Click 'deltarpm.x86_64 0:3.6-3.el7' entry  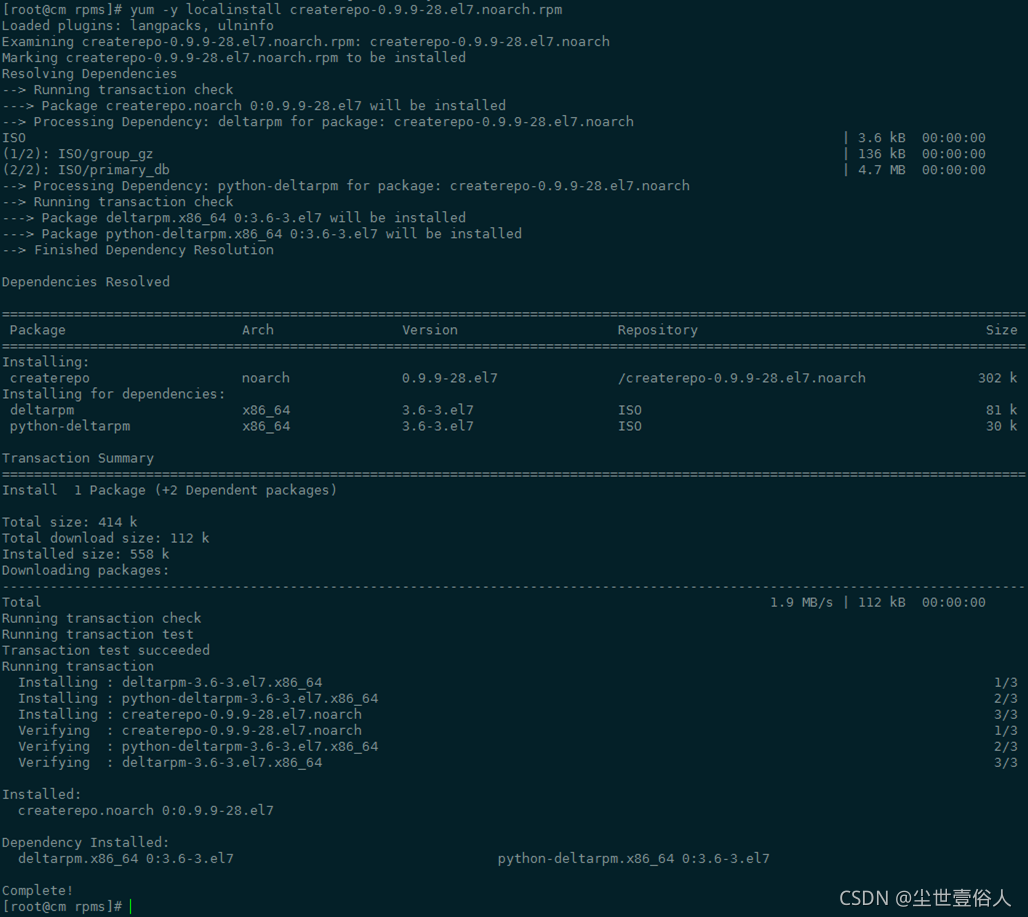tap(125, 859)
